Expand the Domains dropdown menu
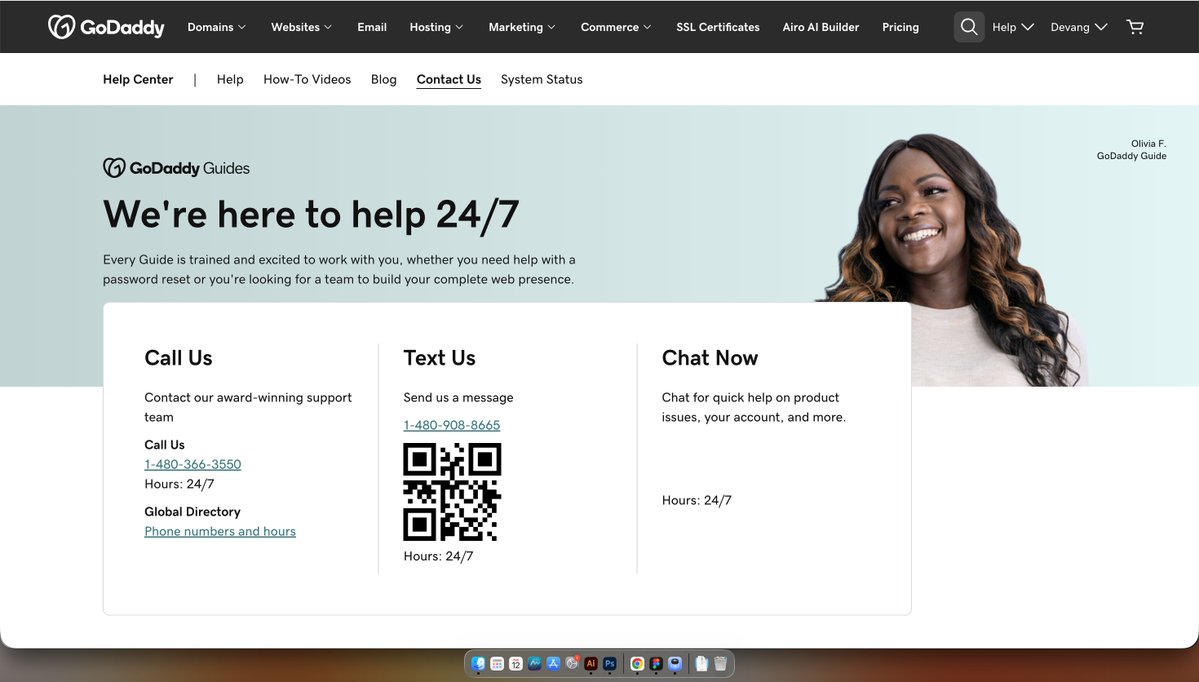Image resolution: width=1199 pixels, height=682 pixels. [216, 27]
